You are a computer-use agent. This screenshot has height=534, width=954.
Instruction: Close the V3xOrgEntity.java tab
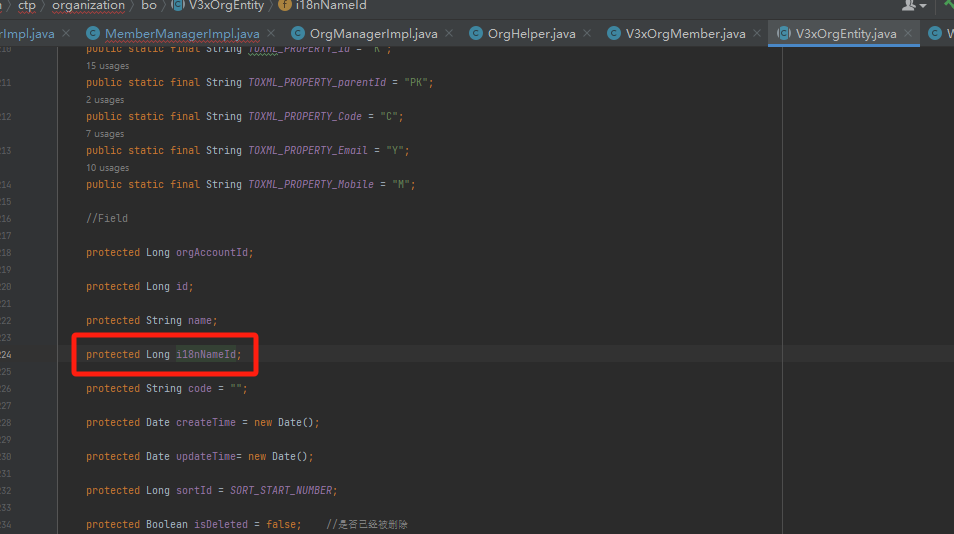coord(908,33)
